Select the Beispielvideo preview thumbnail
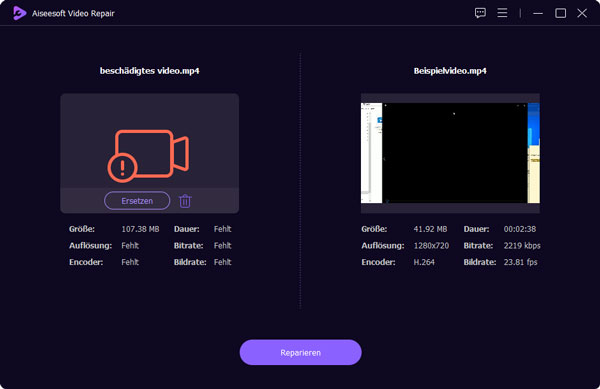Image resolution: width=600 pixels, height=389 pixels. coord(450,153)
